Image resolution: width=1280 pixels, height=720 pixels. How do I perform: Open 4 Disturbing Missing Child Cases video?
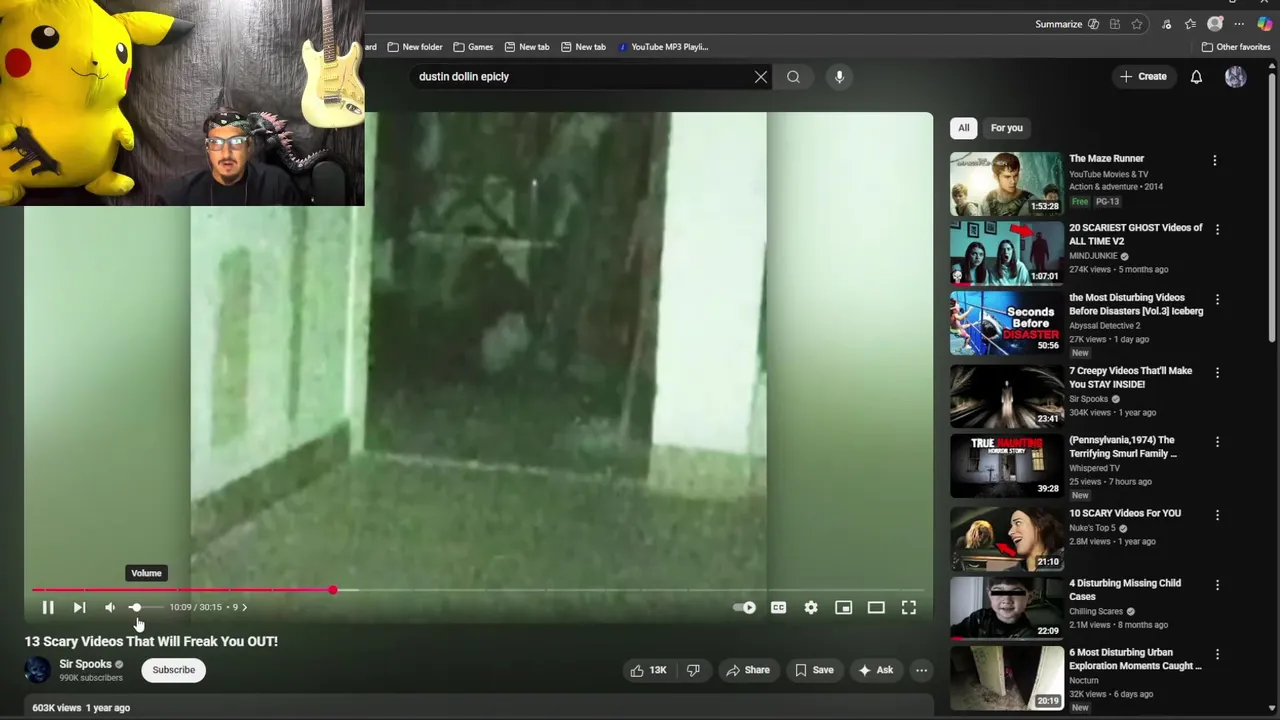coord(1124,589)
